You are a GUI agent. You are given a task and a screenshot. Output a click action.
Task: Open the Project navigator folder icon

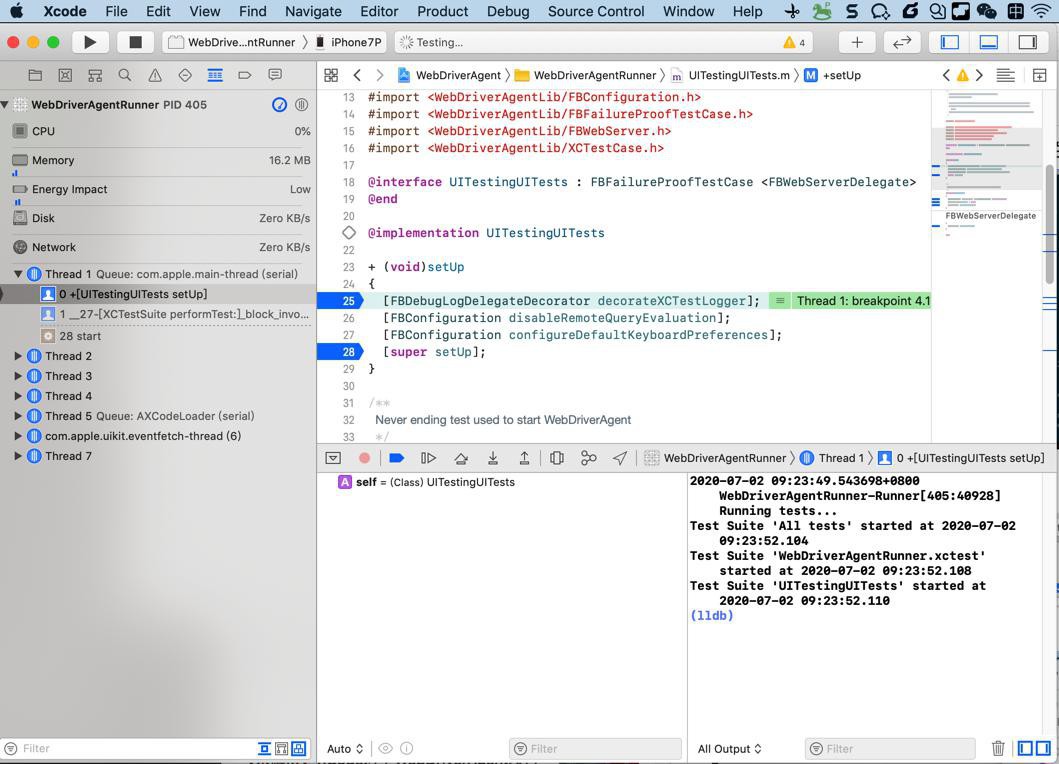pyautogui.click(x=35, y=75)
